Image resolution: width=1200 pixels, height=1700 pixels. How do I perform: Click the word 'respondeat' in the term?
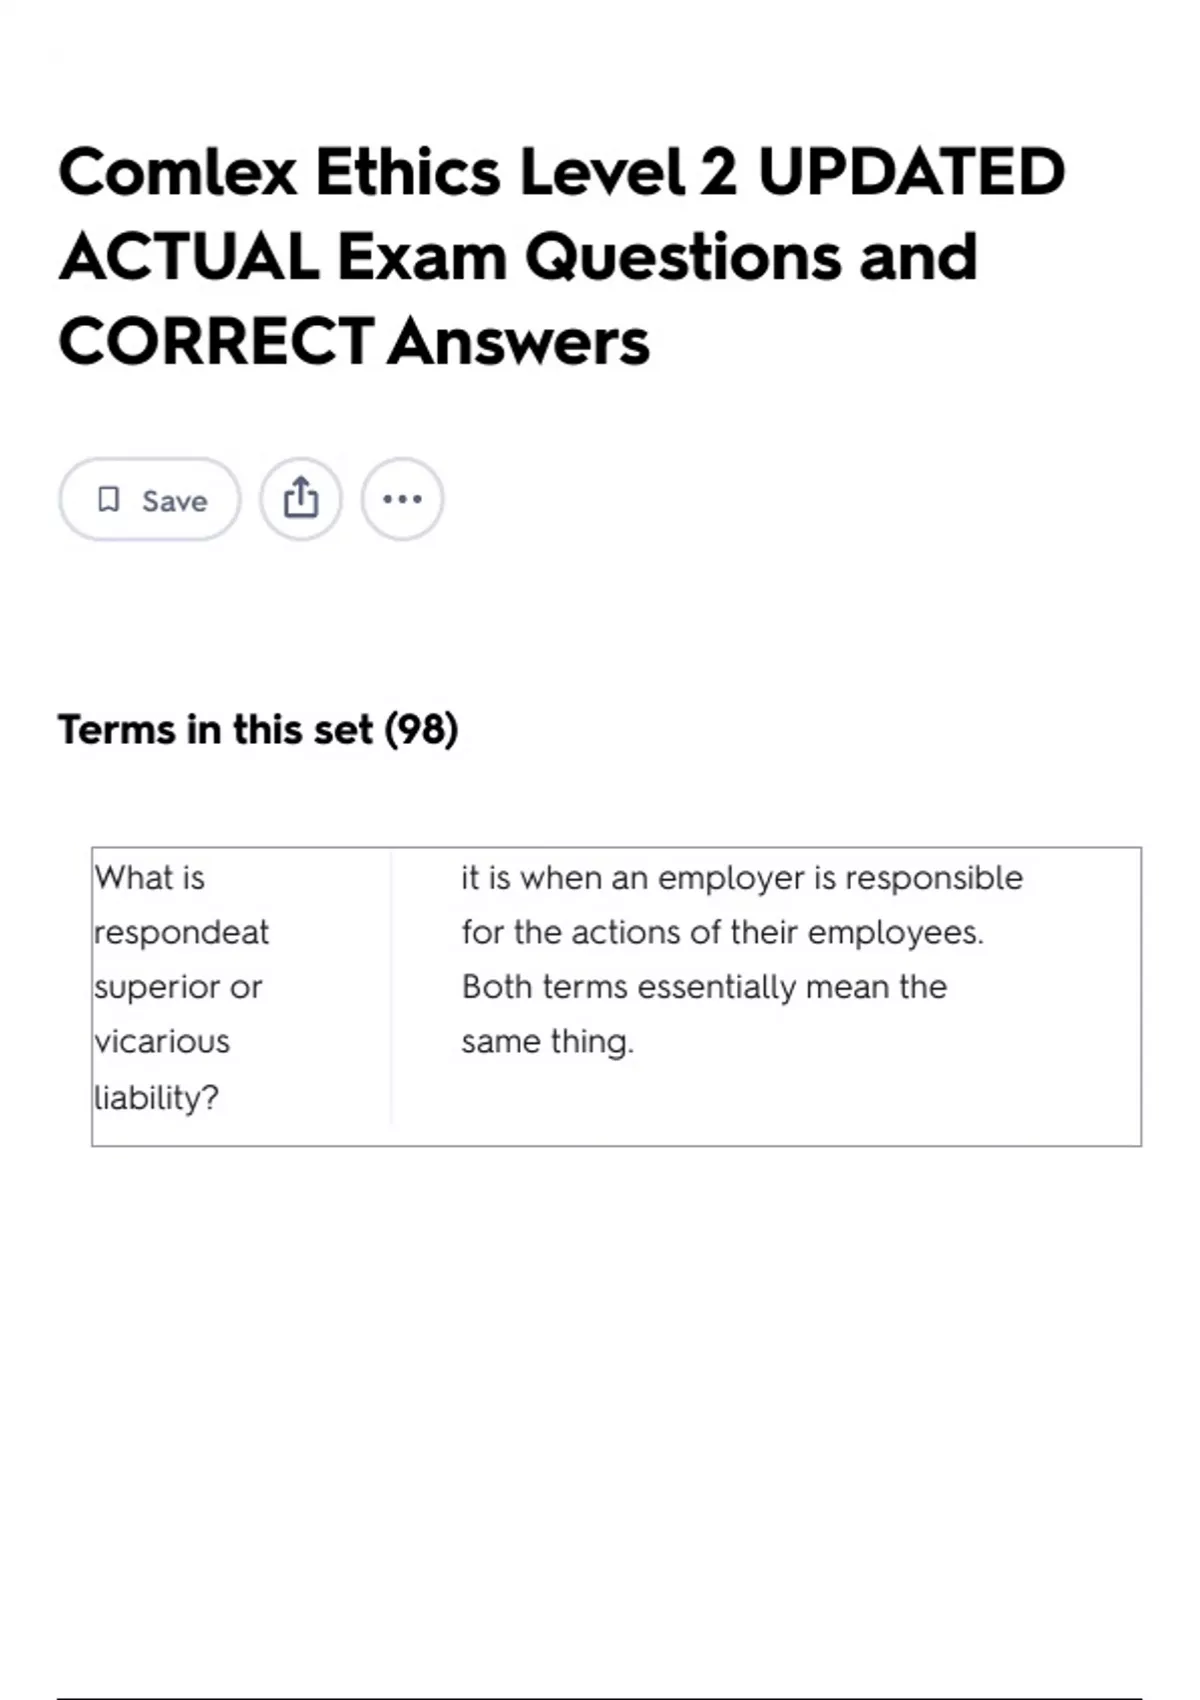(182, 932)
